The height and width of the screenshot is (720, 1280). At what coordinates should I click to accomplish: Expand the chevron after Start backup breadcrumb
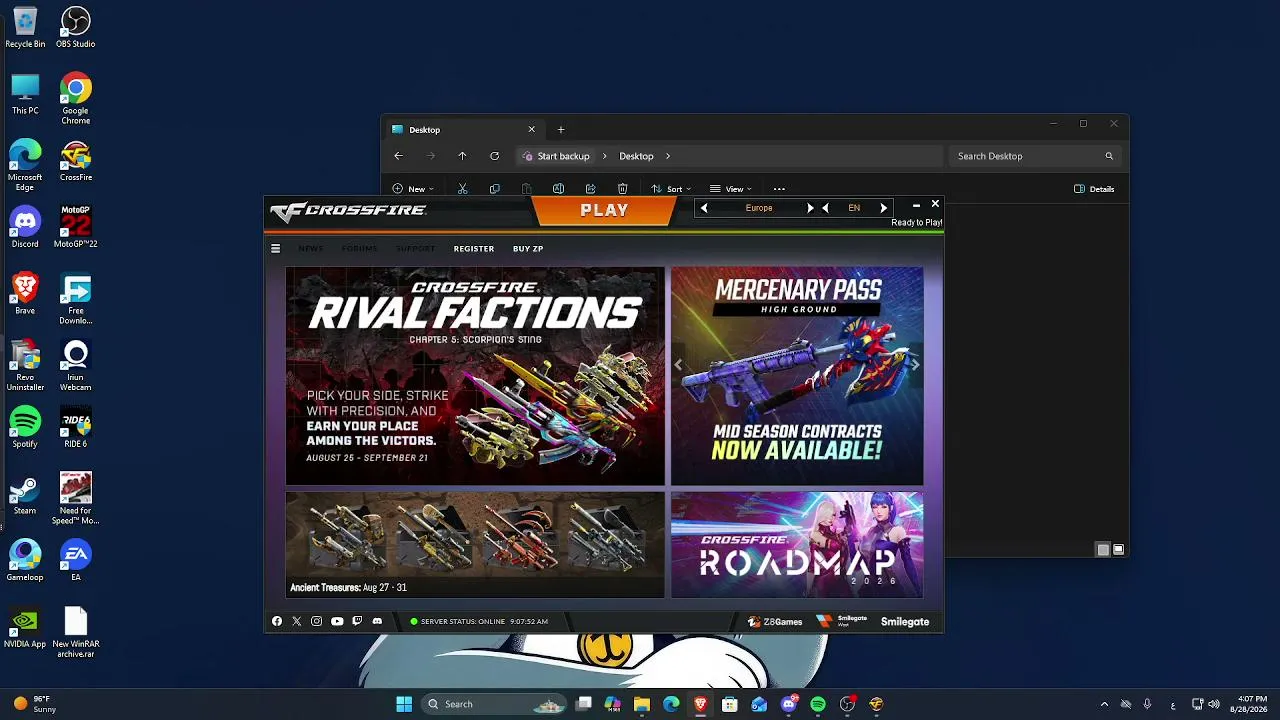click(604, 156)
